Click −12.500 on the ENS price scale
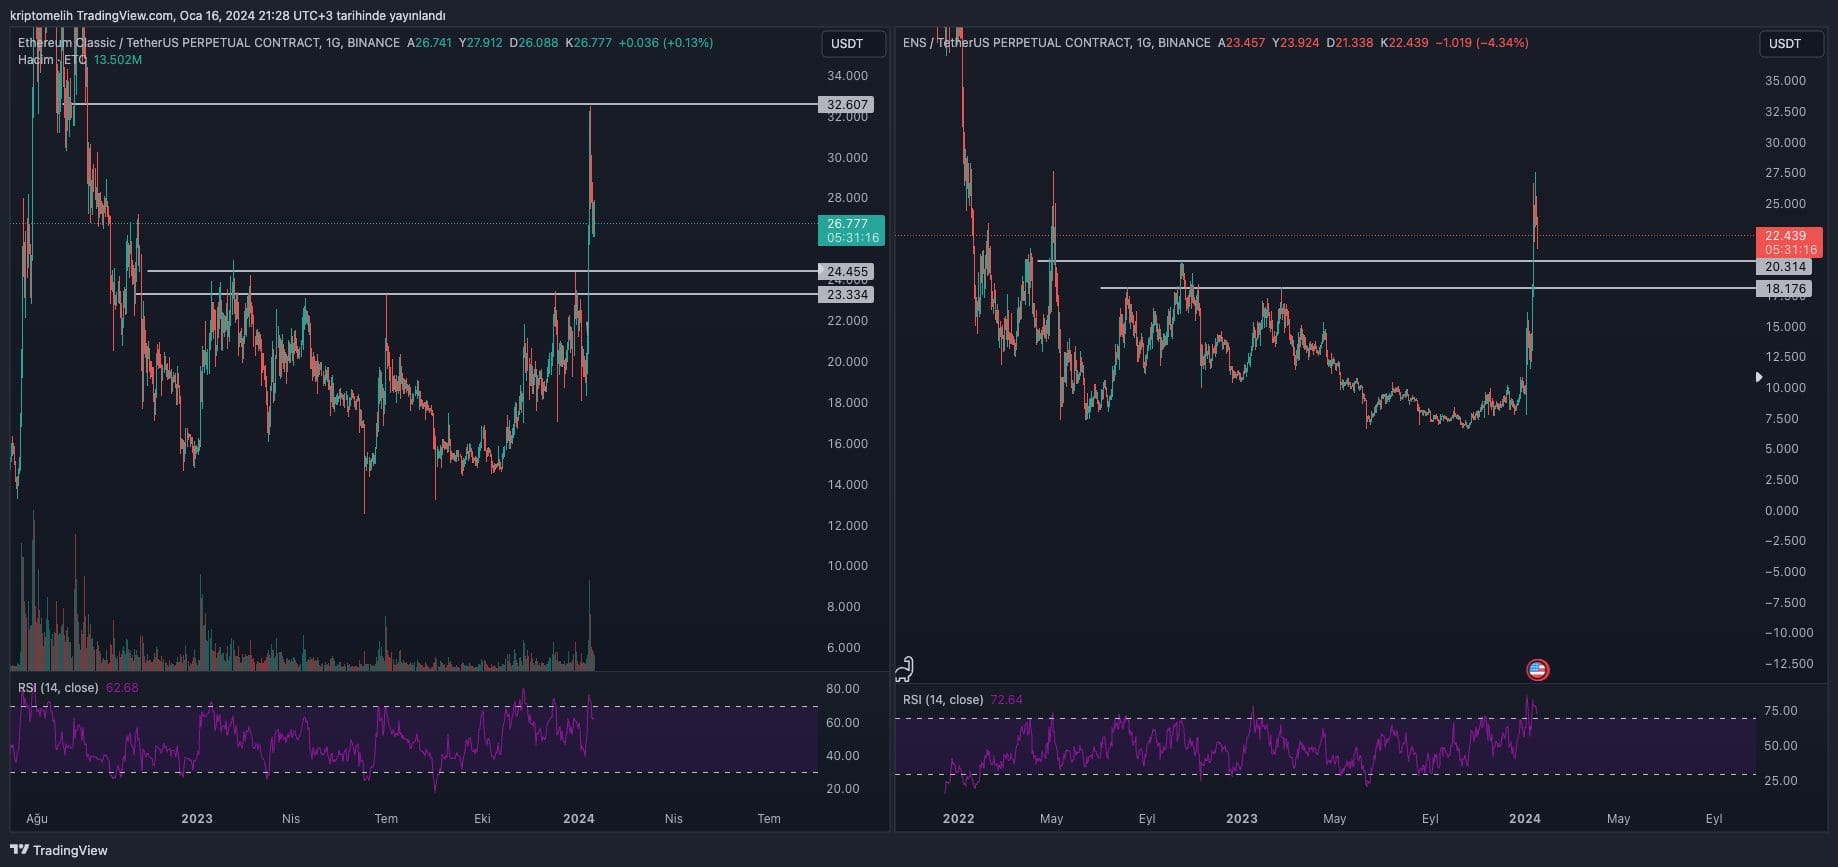Viewport: 1838px width, 867px height. pyautogui.click(x=1788, y=664)
